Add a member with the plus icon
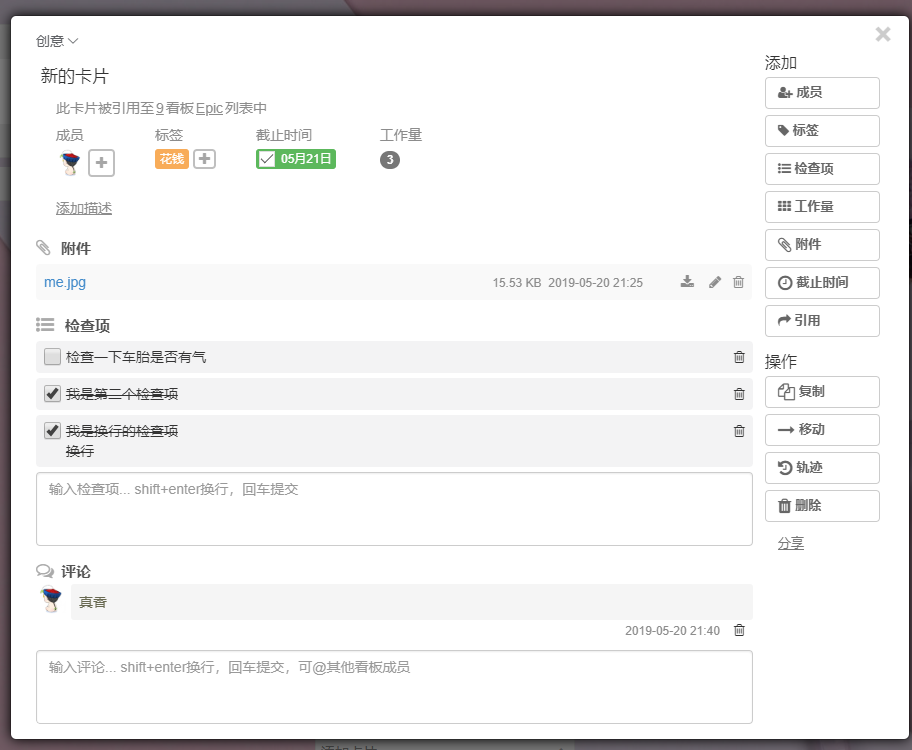The height and width of the screenshot is (750, 912). [x=101, y=162]
